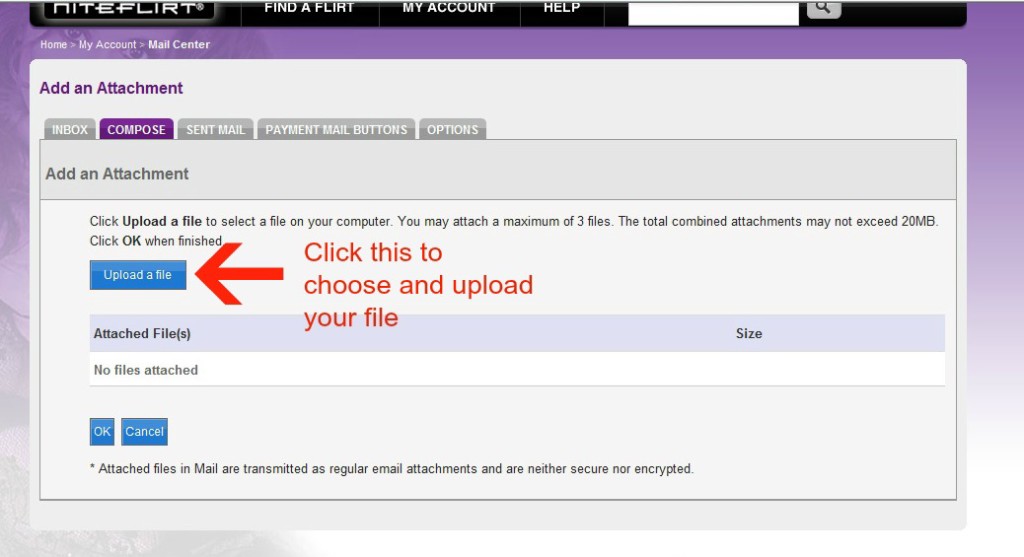Switch to the Inbox tab
The height and width of the screenshot is (557, 1024).
[70, 129]
